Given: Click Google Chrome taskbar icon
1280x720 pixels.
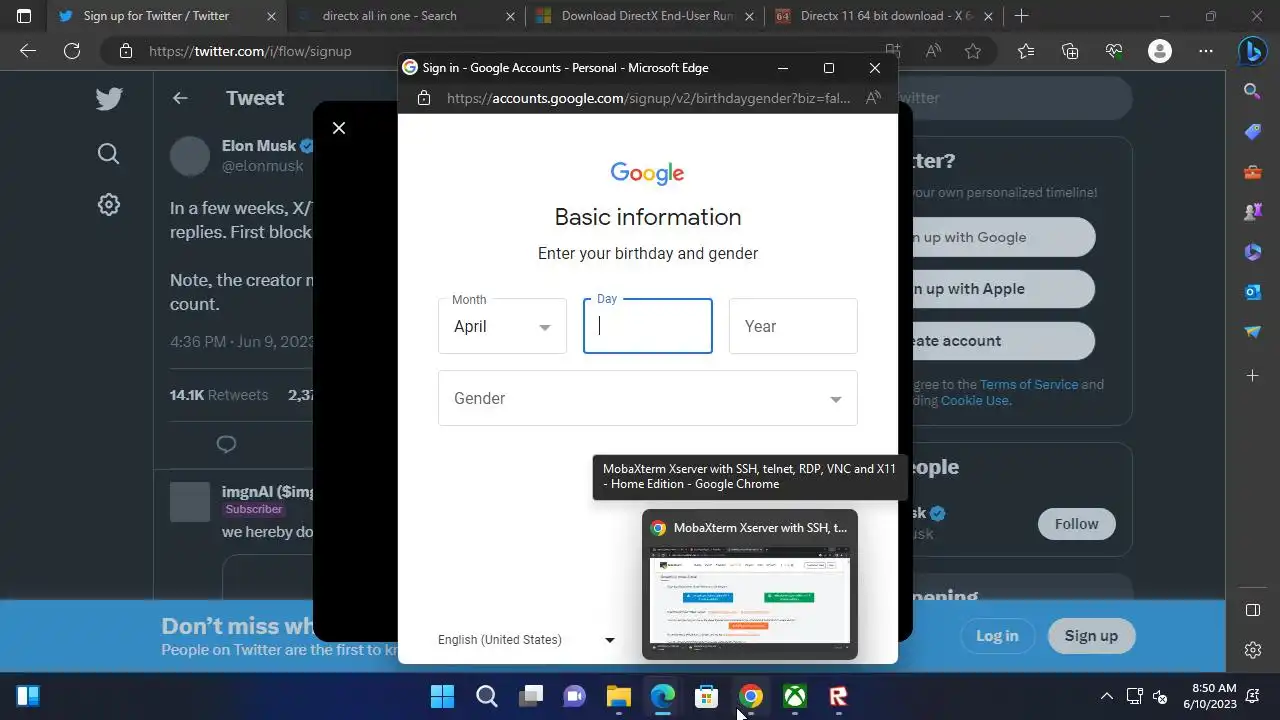Looking at the screenshot, I should click(x=751, y=696).
